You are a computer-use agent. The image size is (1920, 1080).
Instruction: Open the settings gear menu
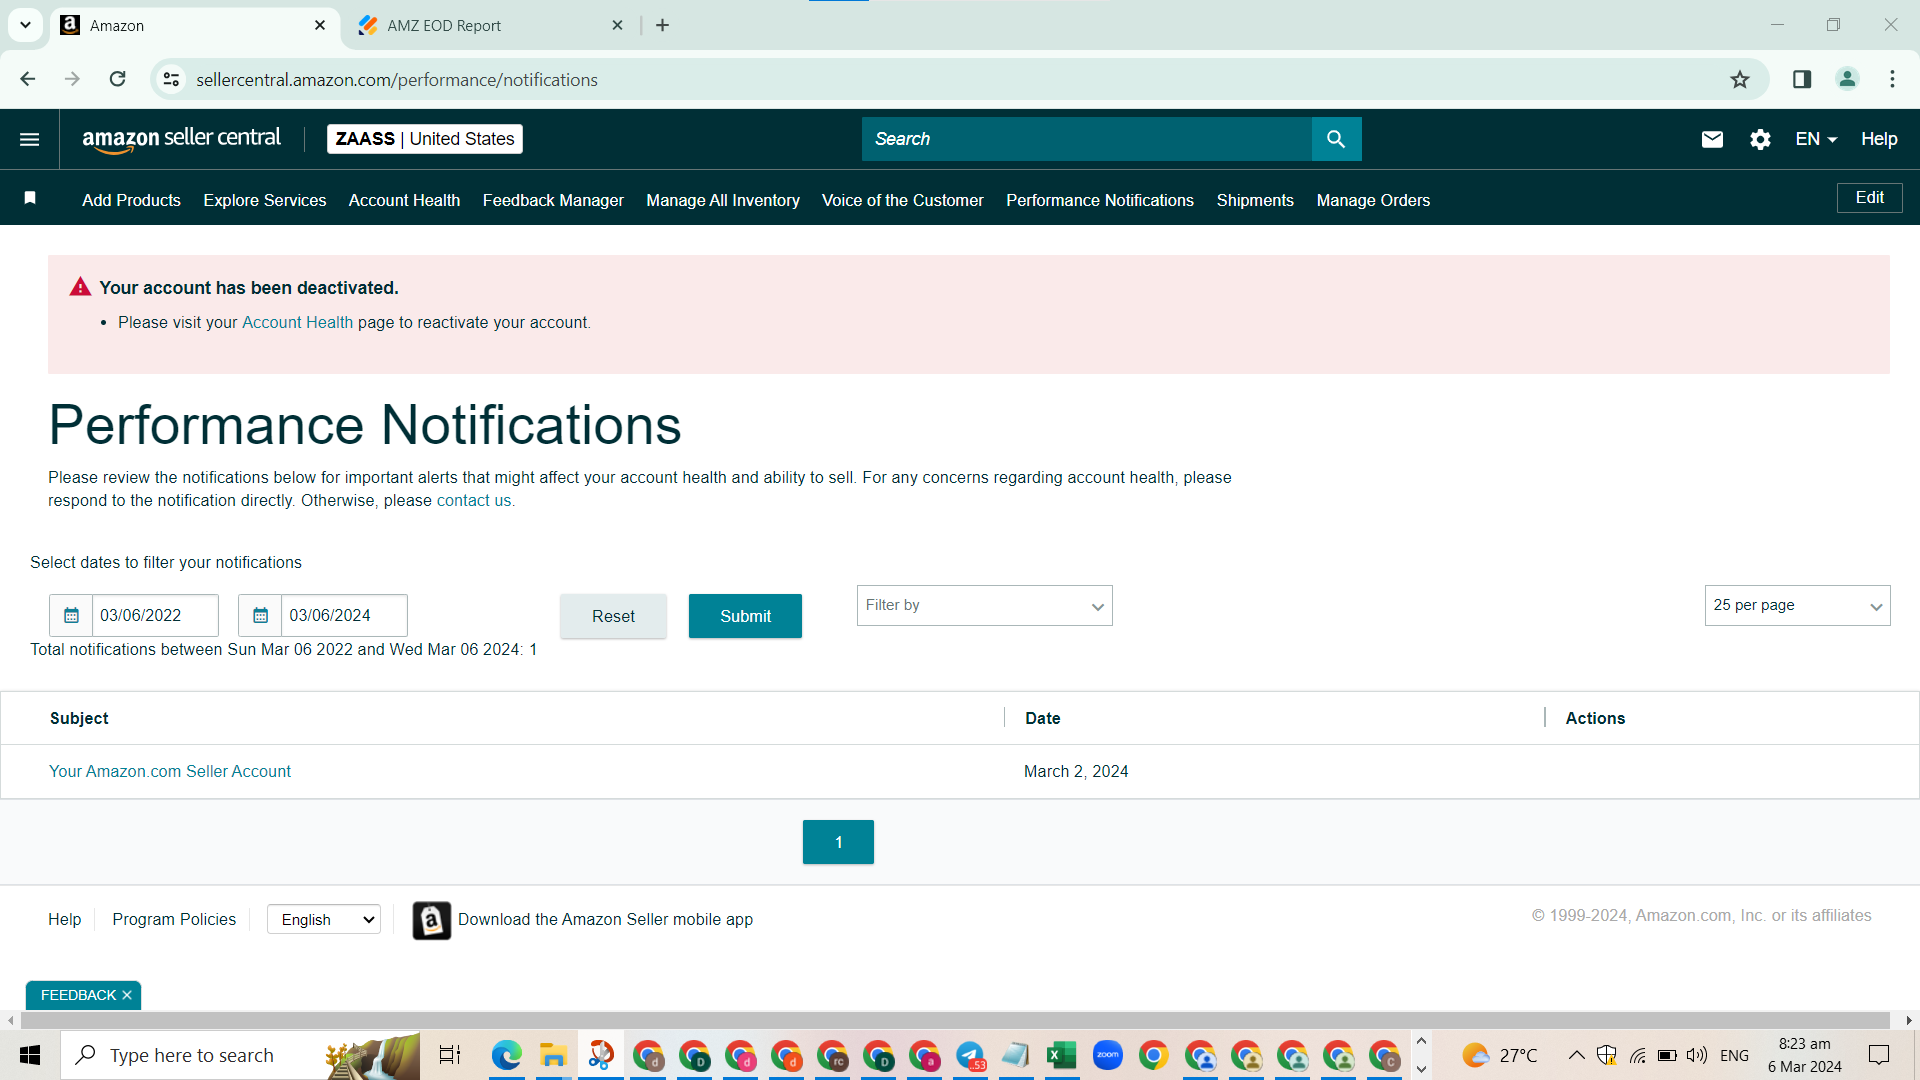pos(1760,139)
